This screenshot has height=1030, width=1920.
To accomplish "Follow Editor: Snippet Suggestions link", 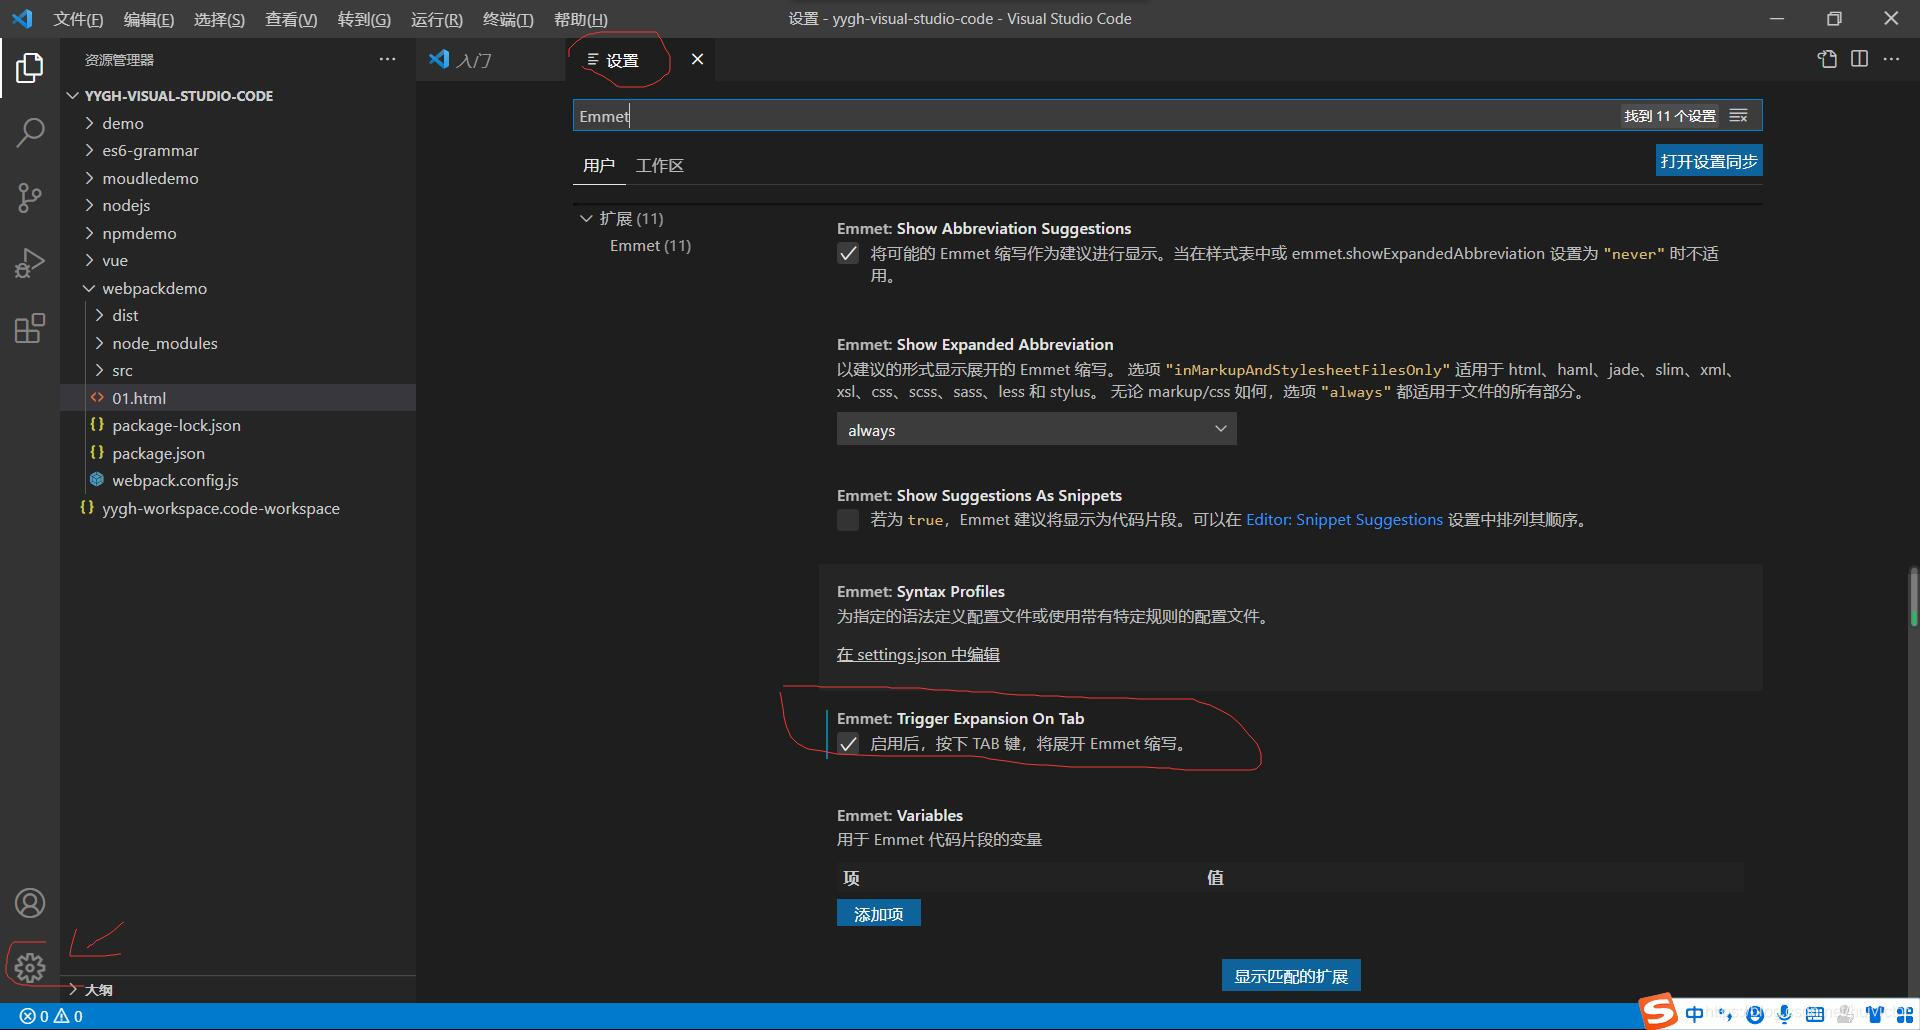I will (1344, 520).
